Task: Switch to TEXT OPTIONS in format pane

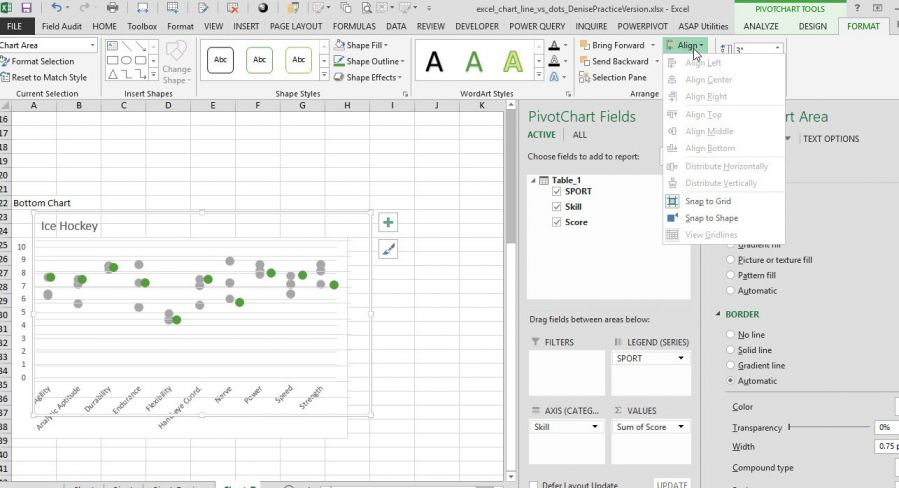Action: pos(831,139)
